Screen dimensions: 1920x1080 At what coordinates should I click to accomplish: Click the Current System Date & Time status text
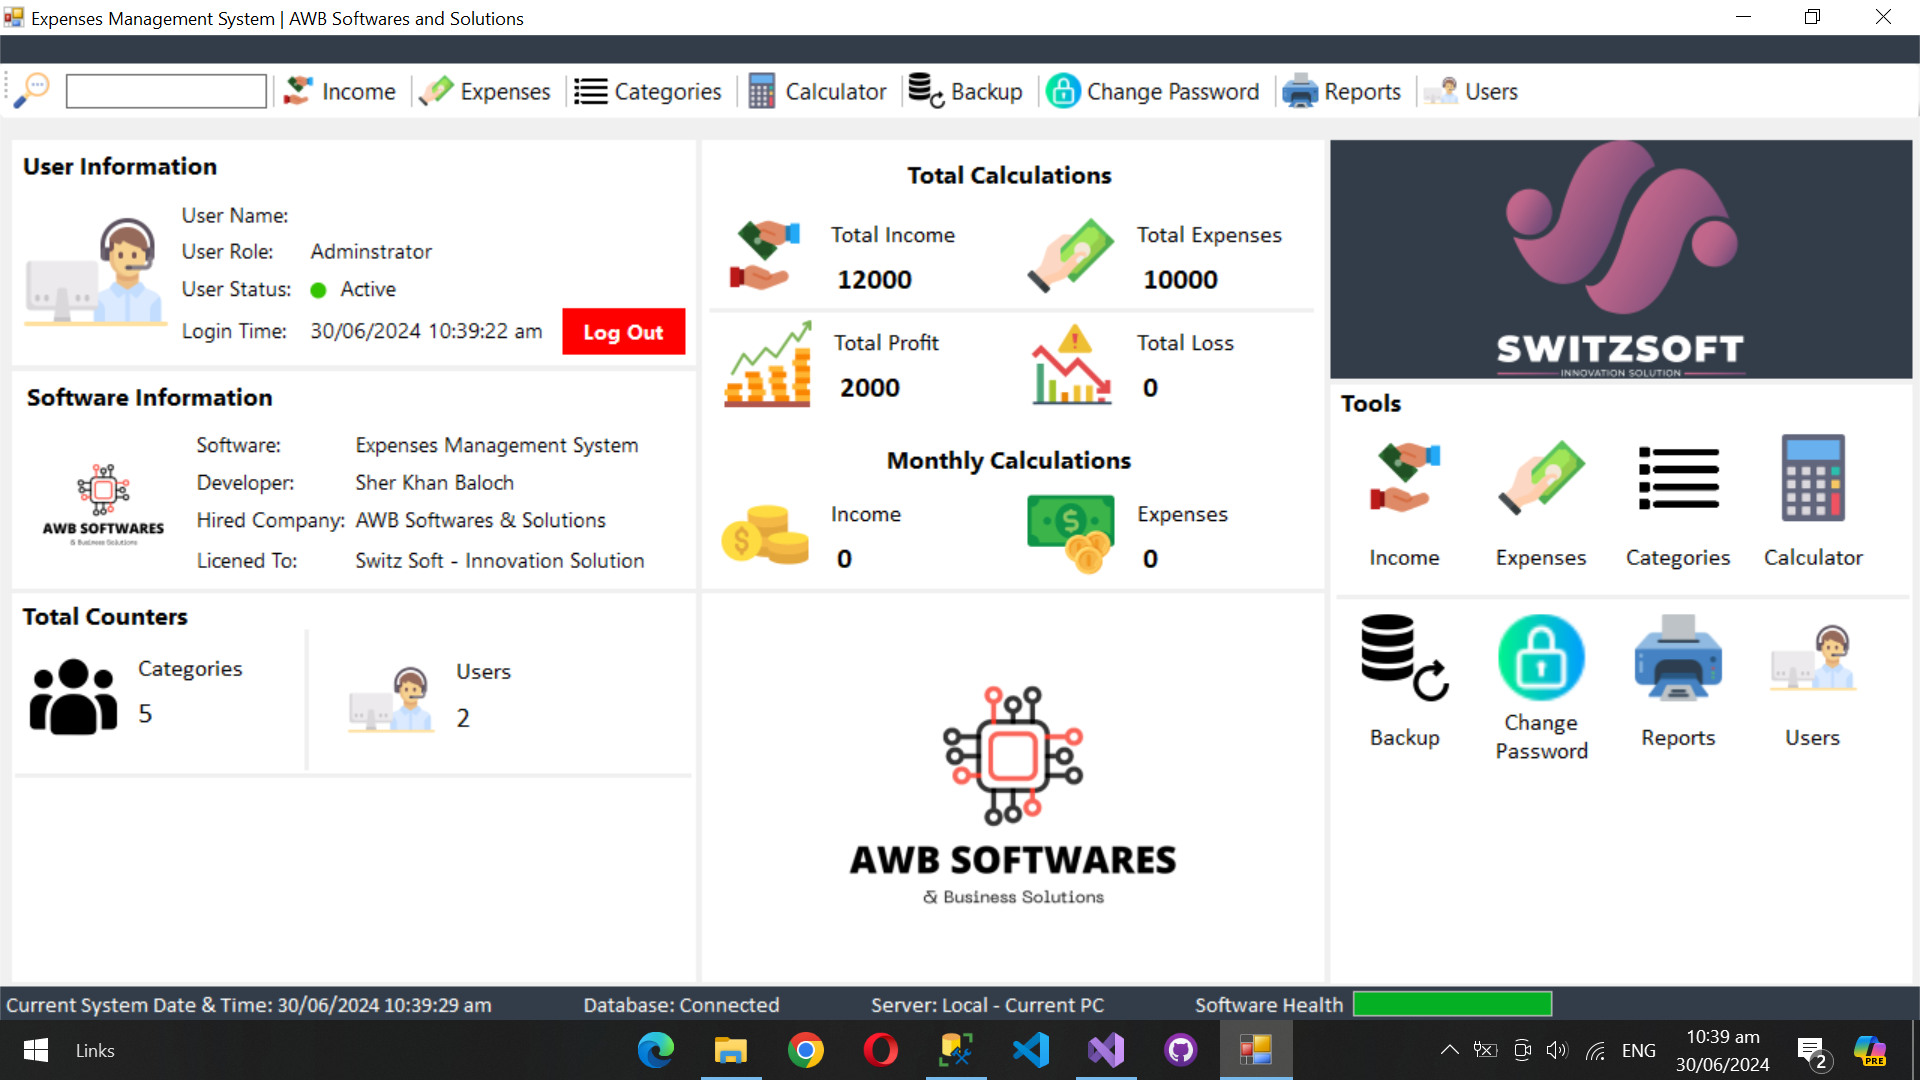pos(249,1005)
